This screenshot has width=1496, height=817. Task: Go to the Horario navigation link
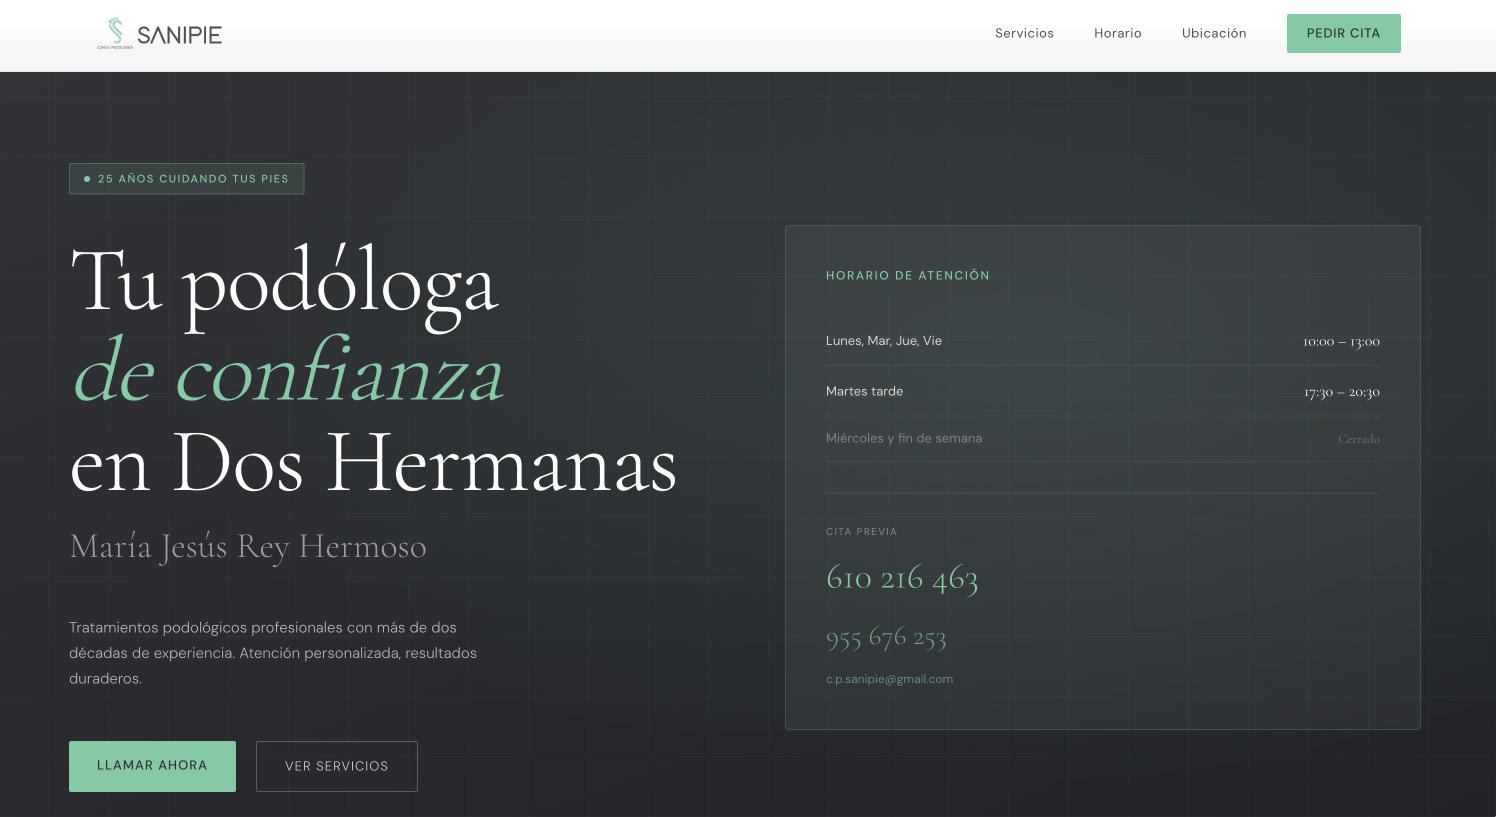pos(1117,33)
